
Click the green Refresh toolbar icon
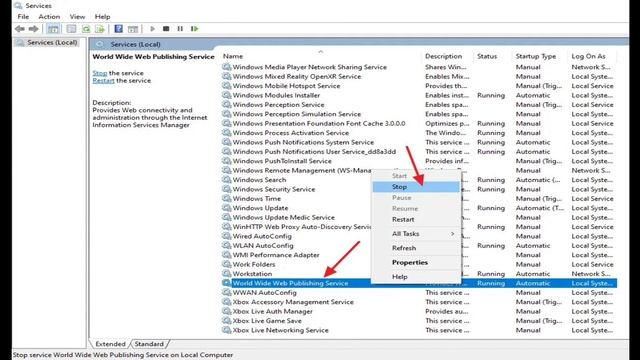(86, 29)
